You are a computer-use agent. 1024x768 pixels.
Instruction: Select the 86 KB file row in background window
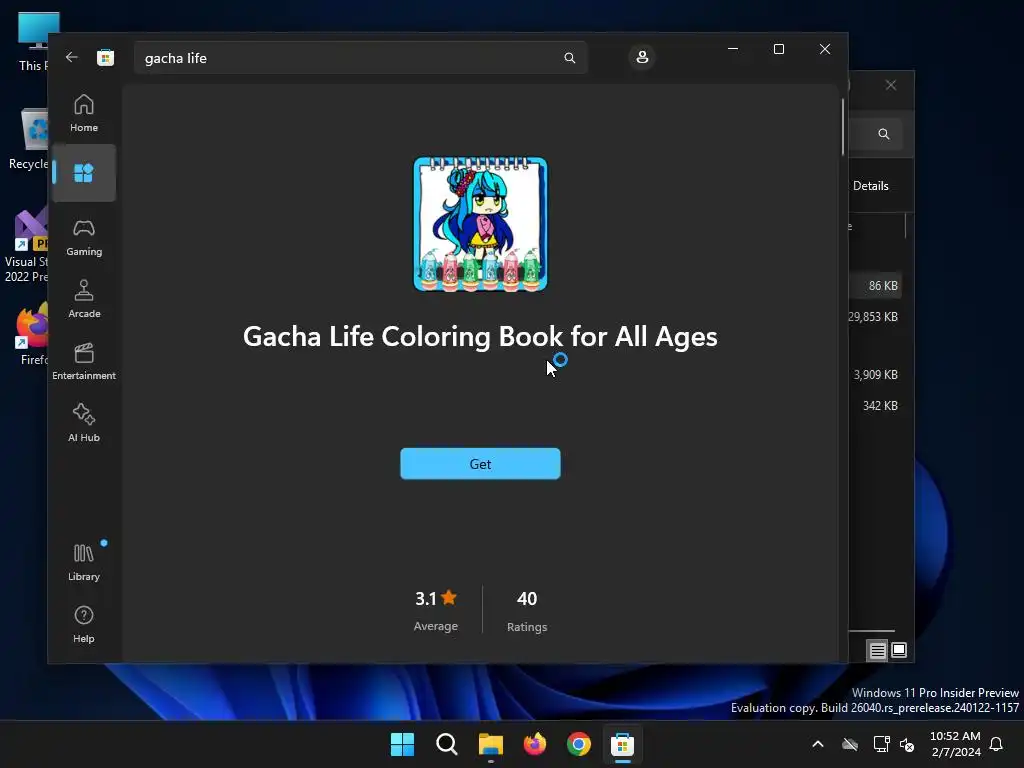click(876, 285)
